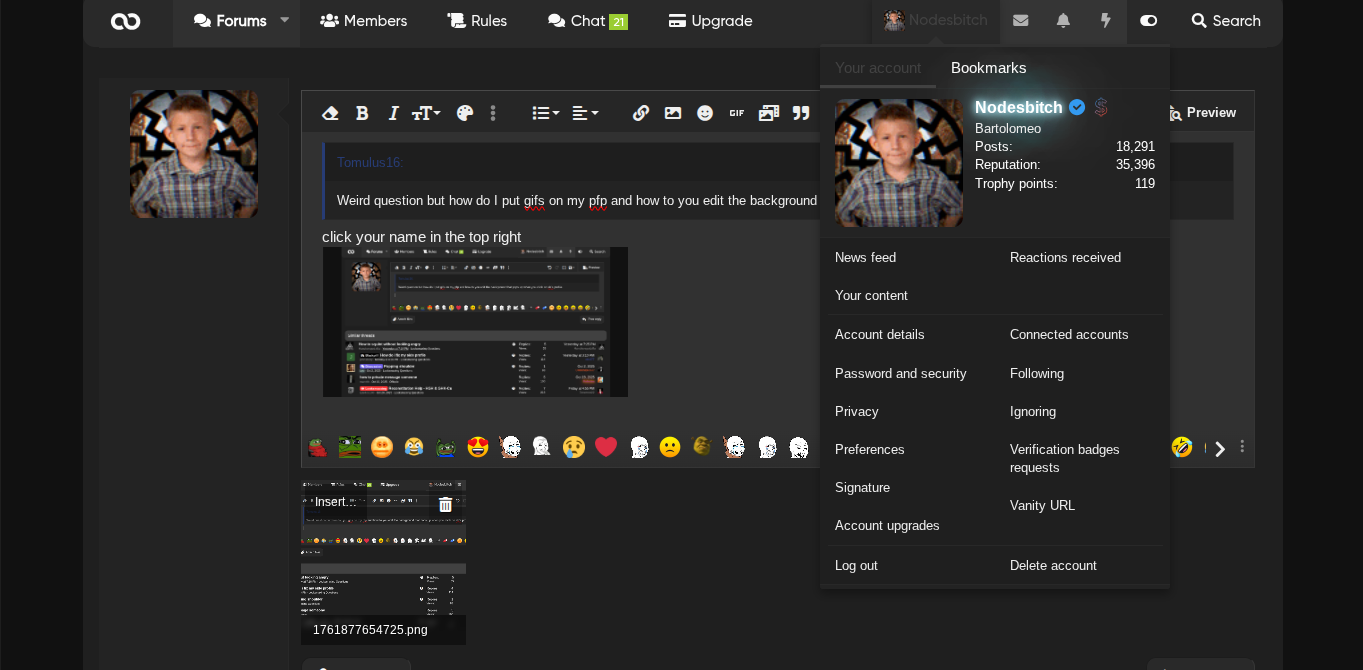Screen dimensions: 1363x670
Task: Insert a link with the chain icon
Action: click(x=641, y=113)
